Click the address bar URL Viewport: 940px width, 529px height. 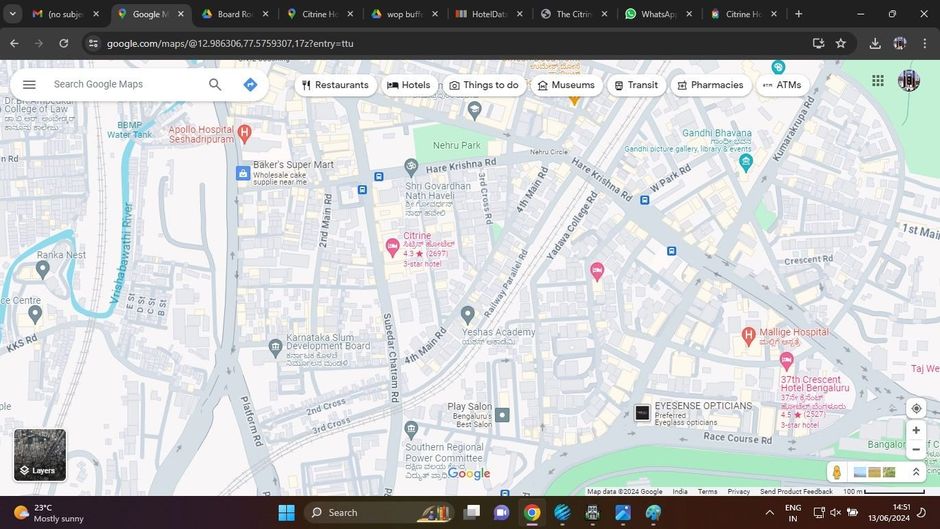tap(230, 43)
